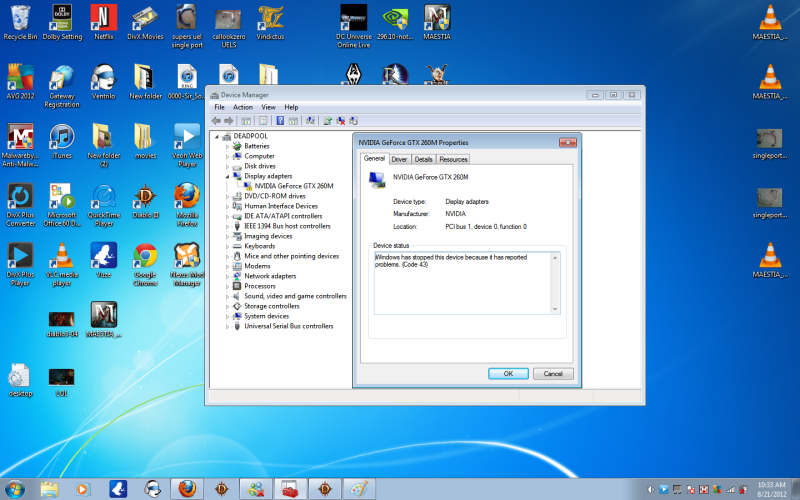Click the Disable device icon right of Uninstall

[x=353, y=121]
